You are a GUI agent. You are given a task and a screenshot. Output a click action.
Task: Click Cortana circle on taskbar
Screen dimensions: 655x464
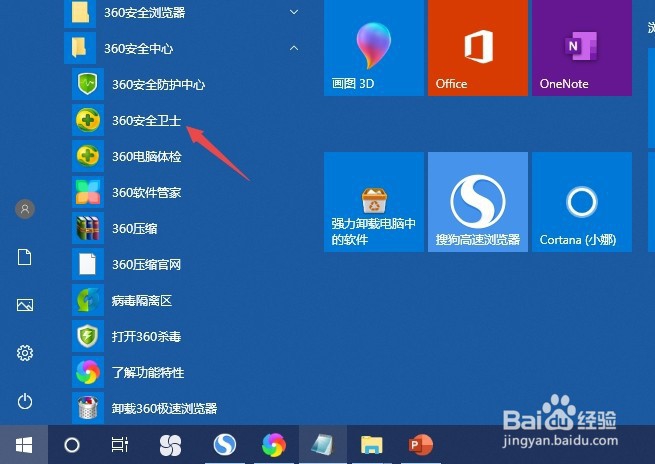click(x=72, y=445)
